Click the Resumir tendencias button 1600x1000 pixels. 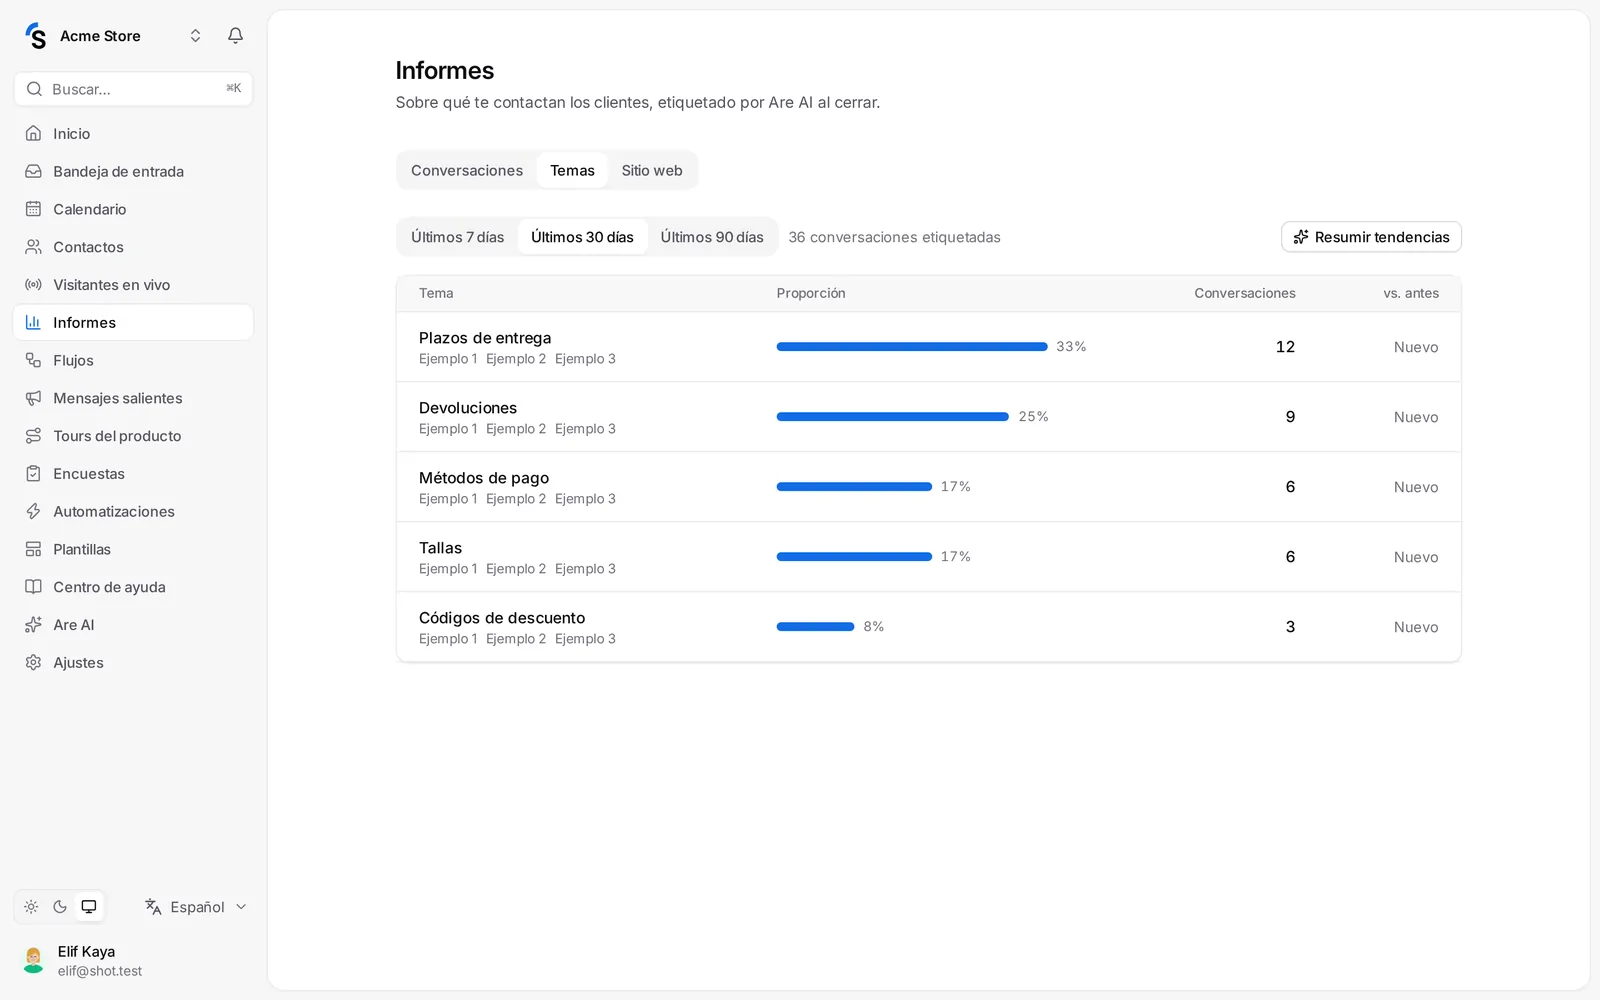pyautogui.click(x=1371, y=237)
